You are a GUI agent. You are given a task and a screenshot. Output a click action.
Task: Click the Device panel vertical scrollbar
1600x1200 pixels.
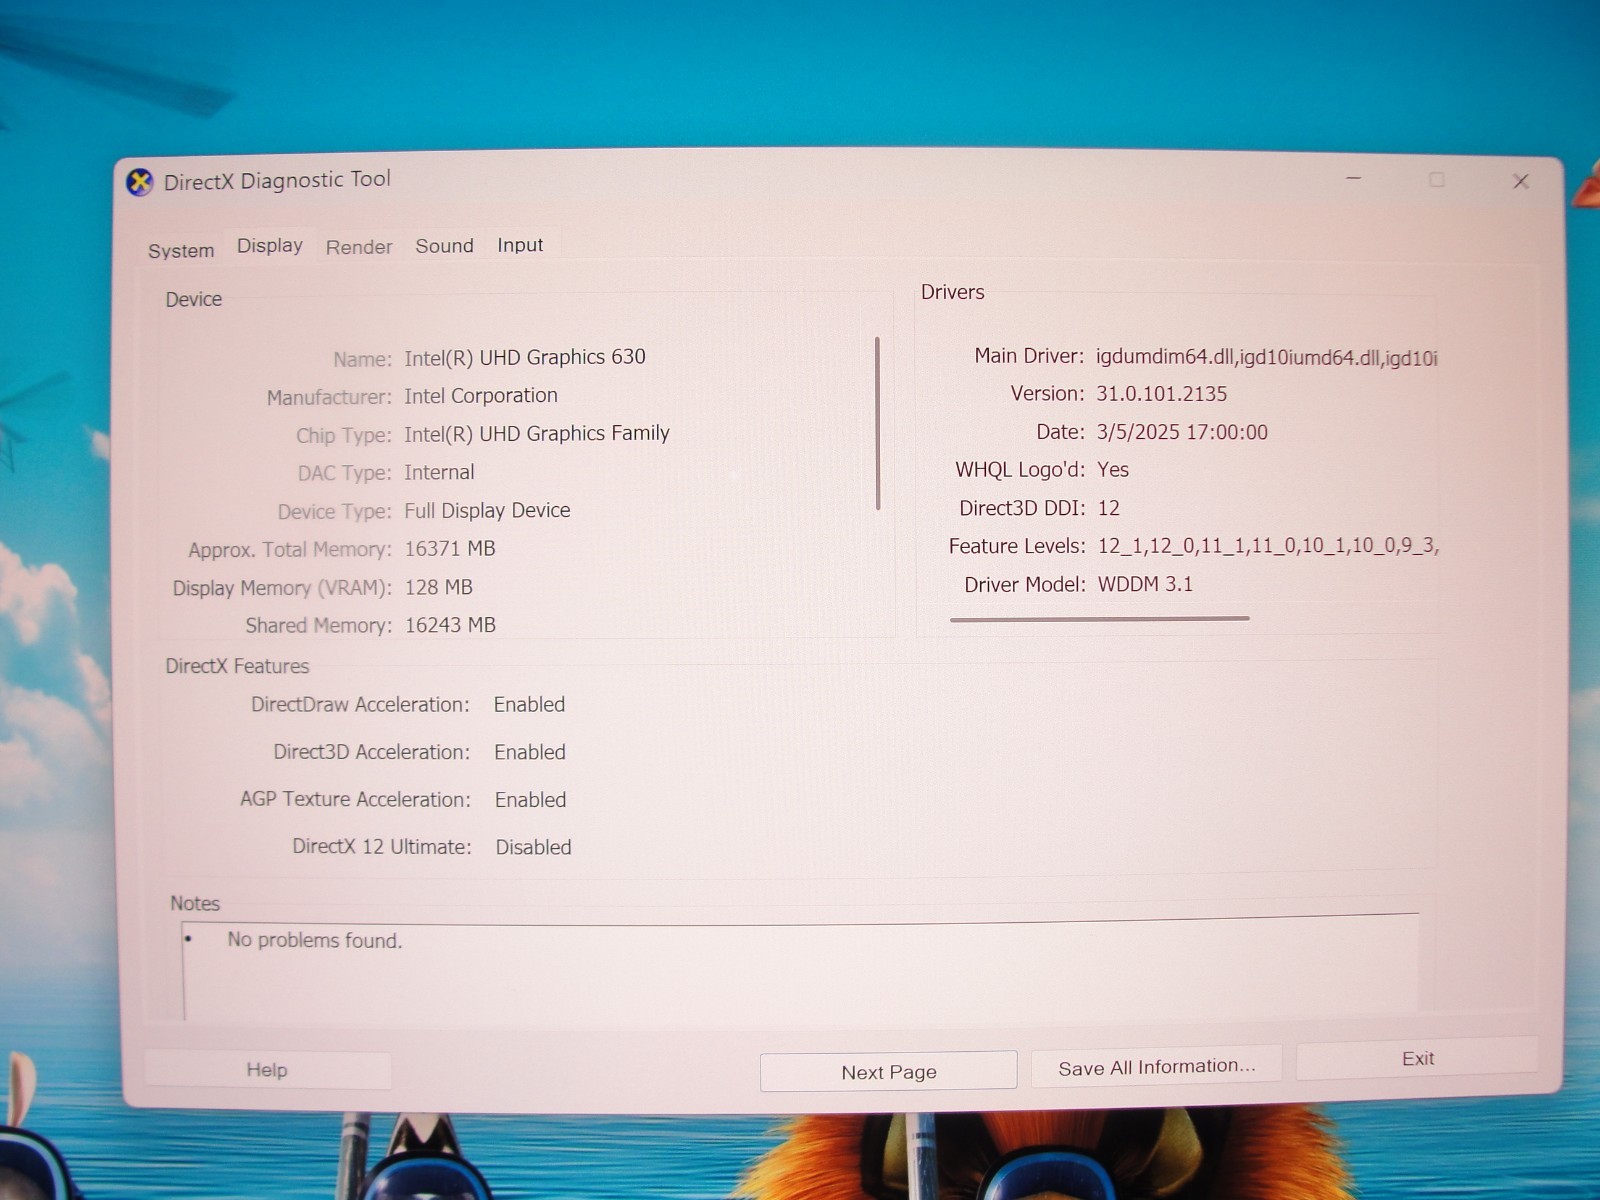point(878,423)
